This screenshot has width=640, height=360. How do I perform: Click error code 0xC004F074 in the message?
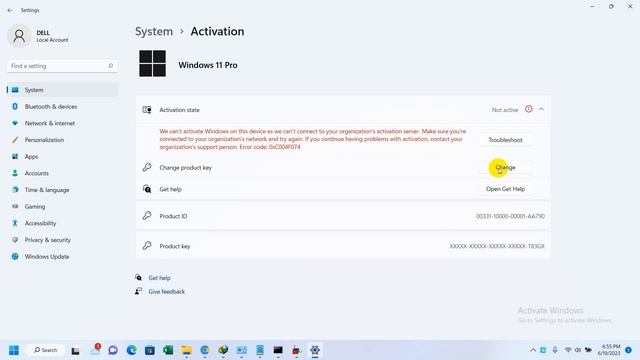(284, 147)
